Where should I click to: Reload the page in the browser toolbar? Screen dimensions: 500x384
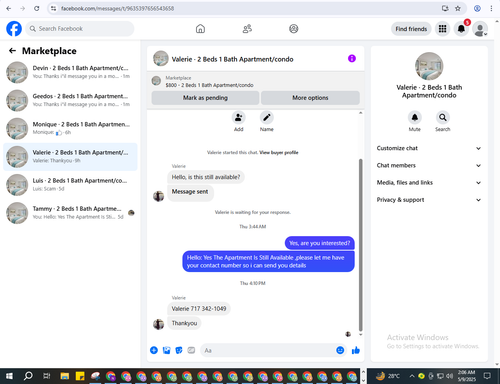tap(37, 8)
